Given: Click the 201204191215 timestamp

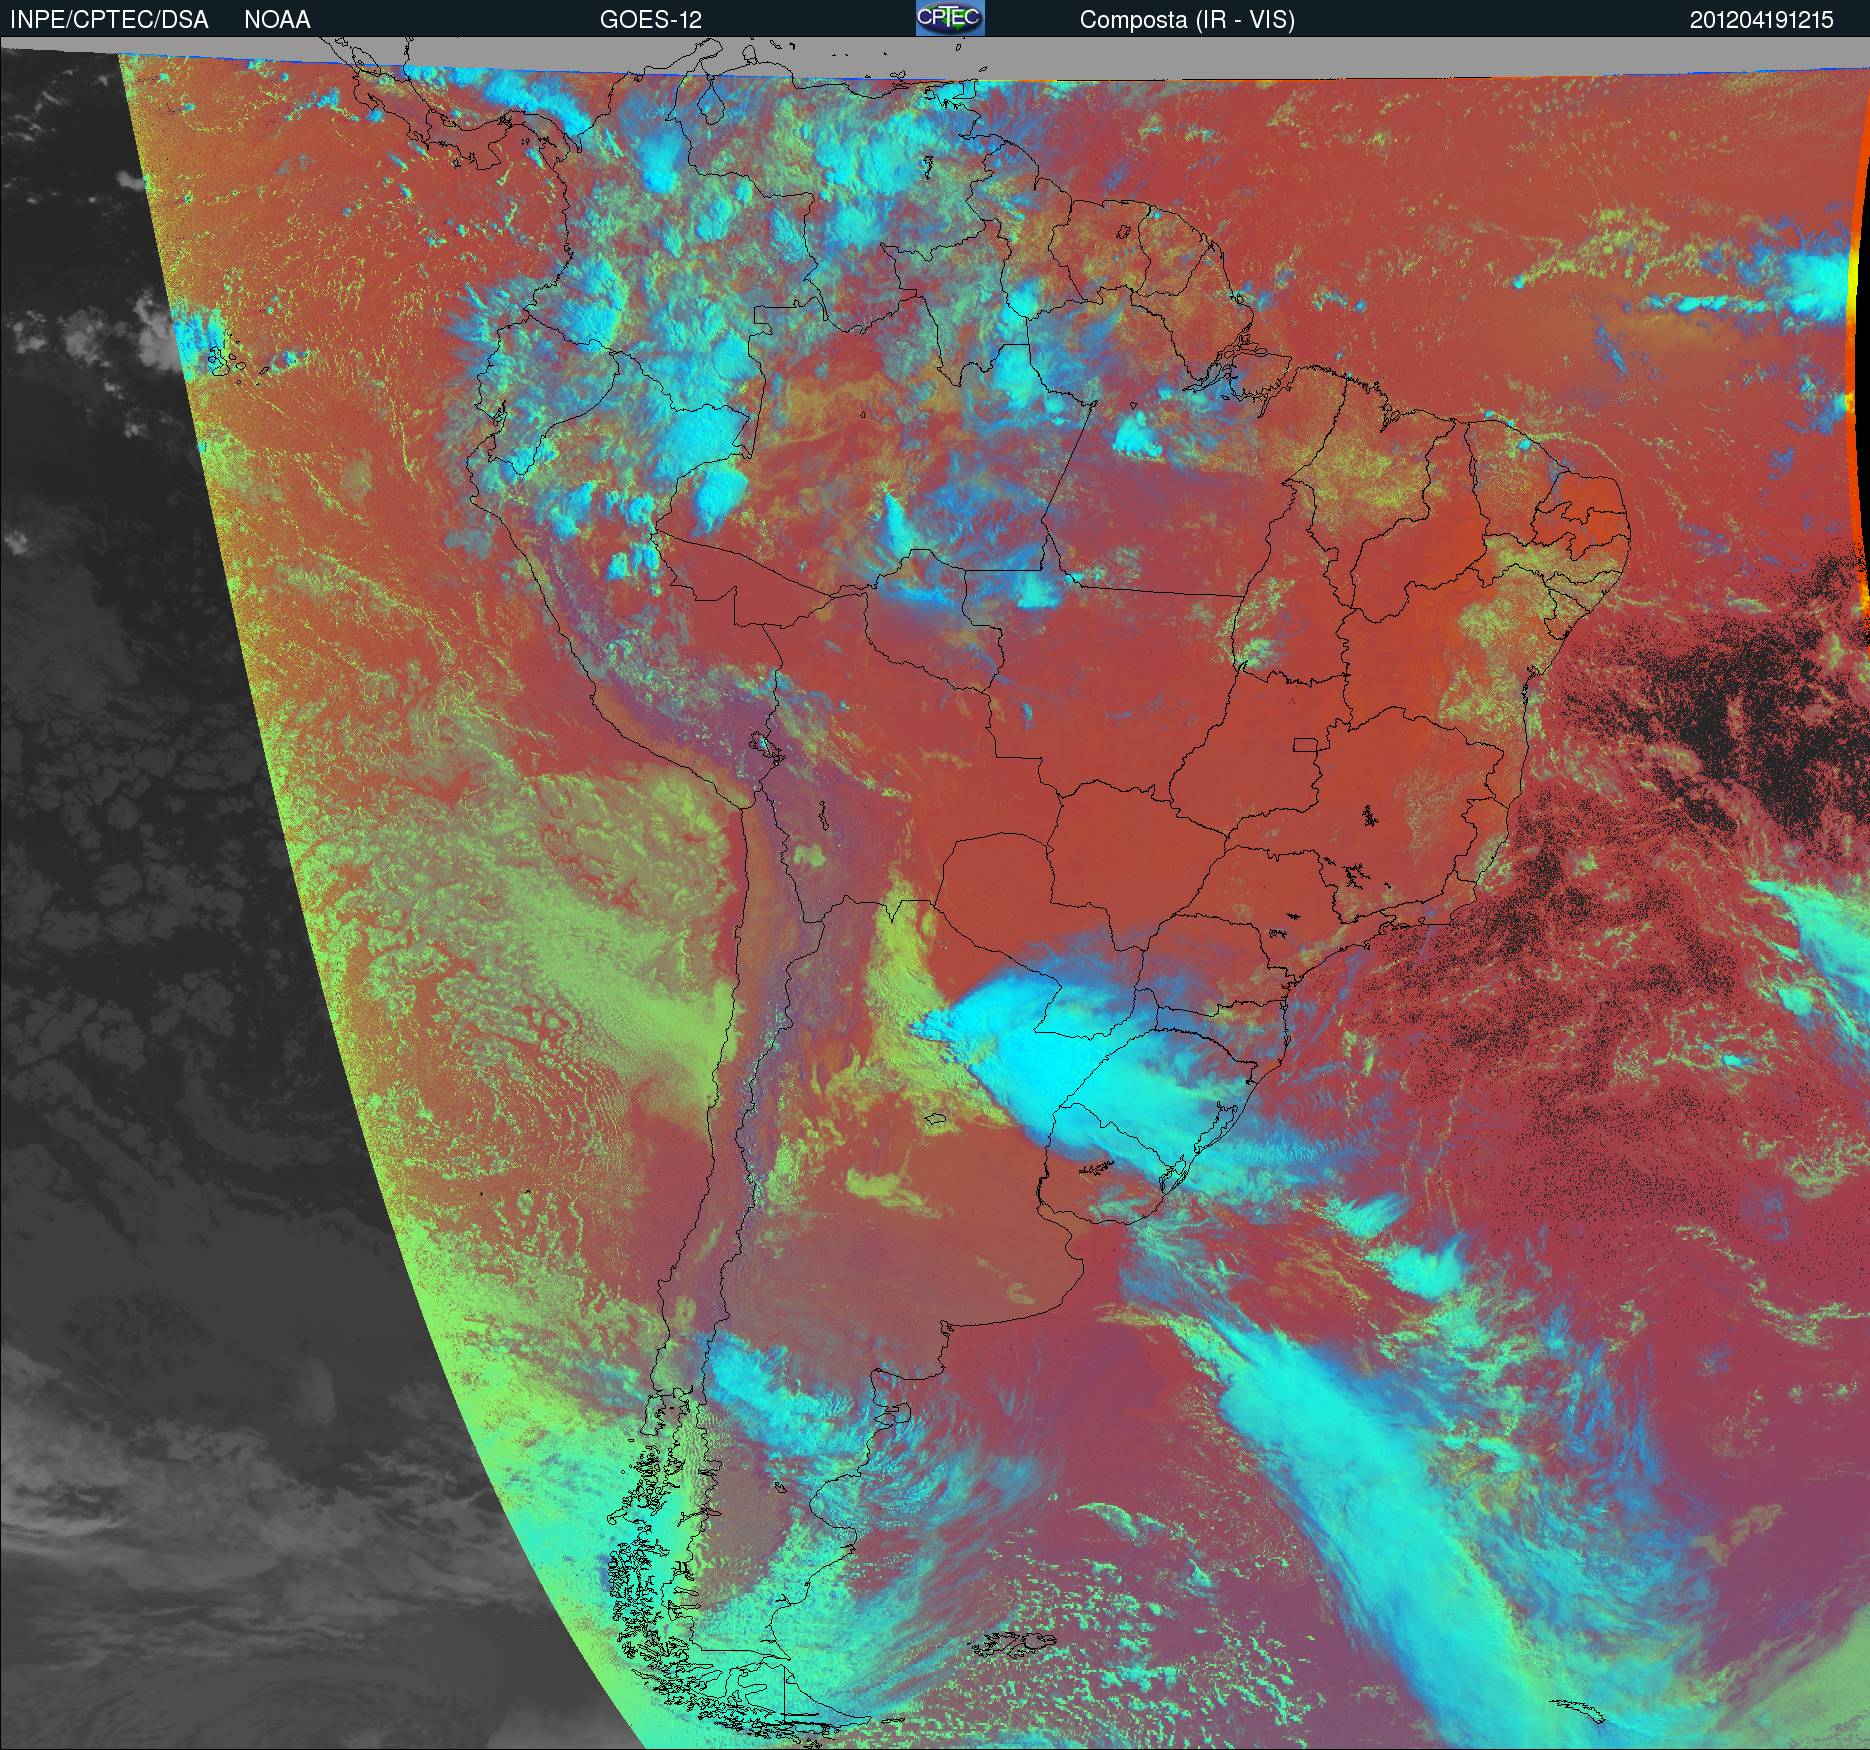Looking at the screenshot, I should [x=1761, y=20].
